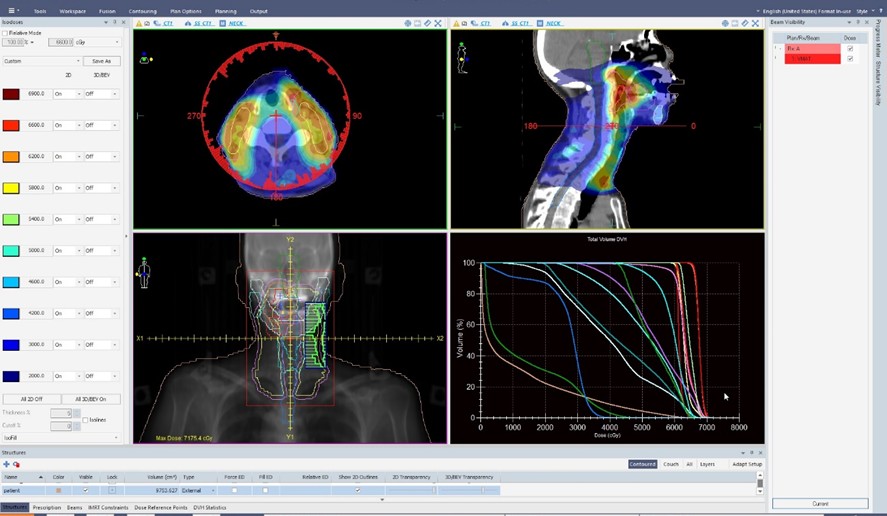Click the window layout icon in axial view header
Screen dimensions: 887x516
[x=418, y=23]
